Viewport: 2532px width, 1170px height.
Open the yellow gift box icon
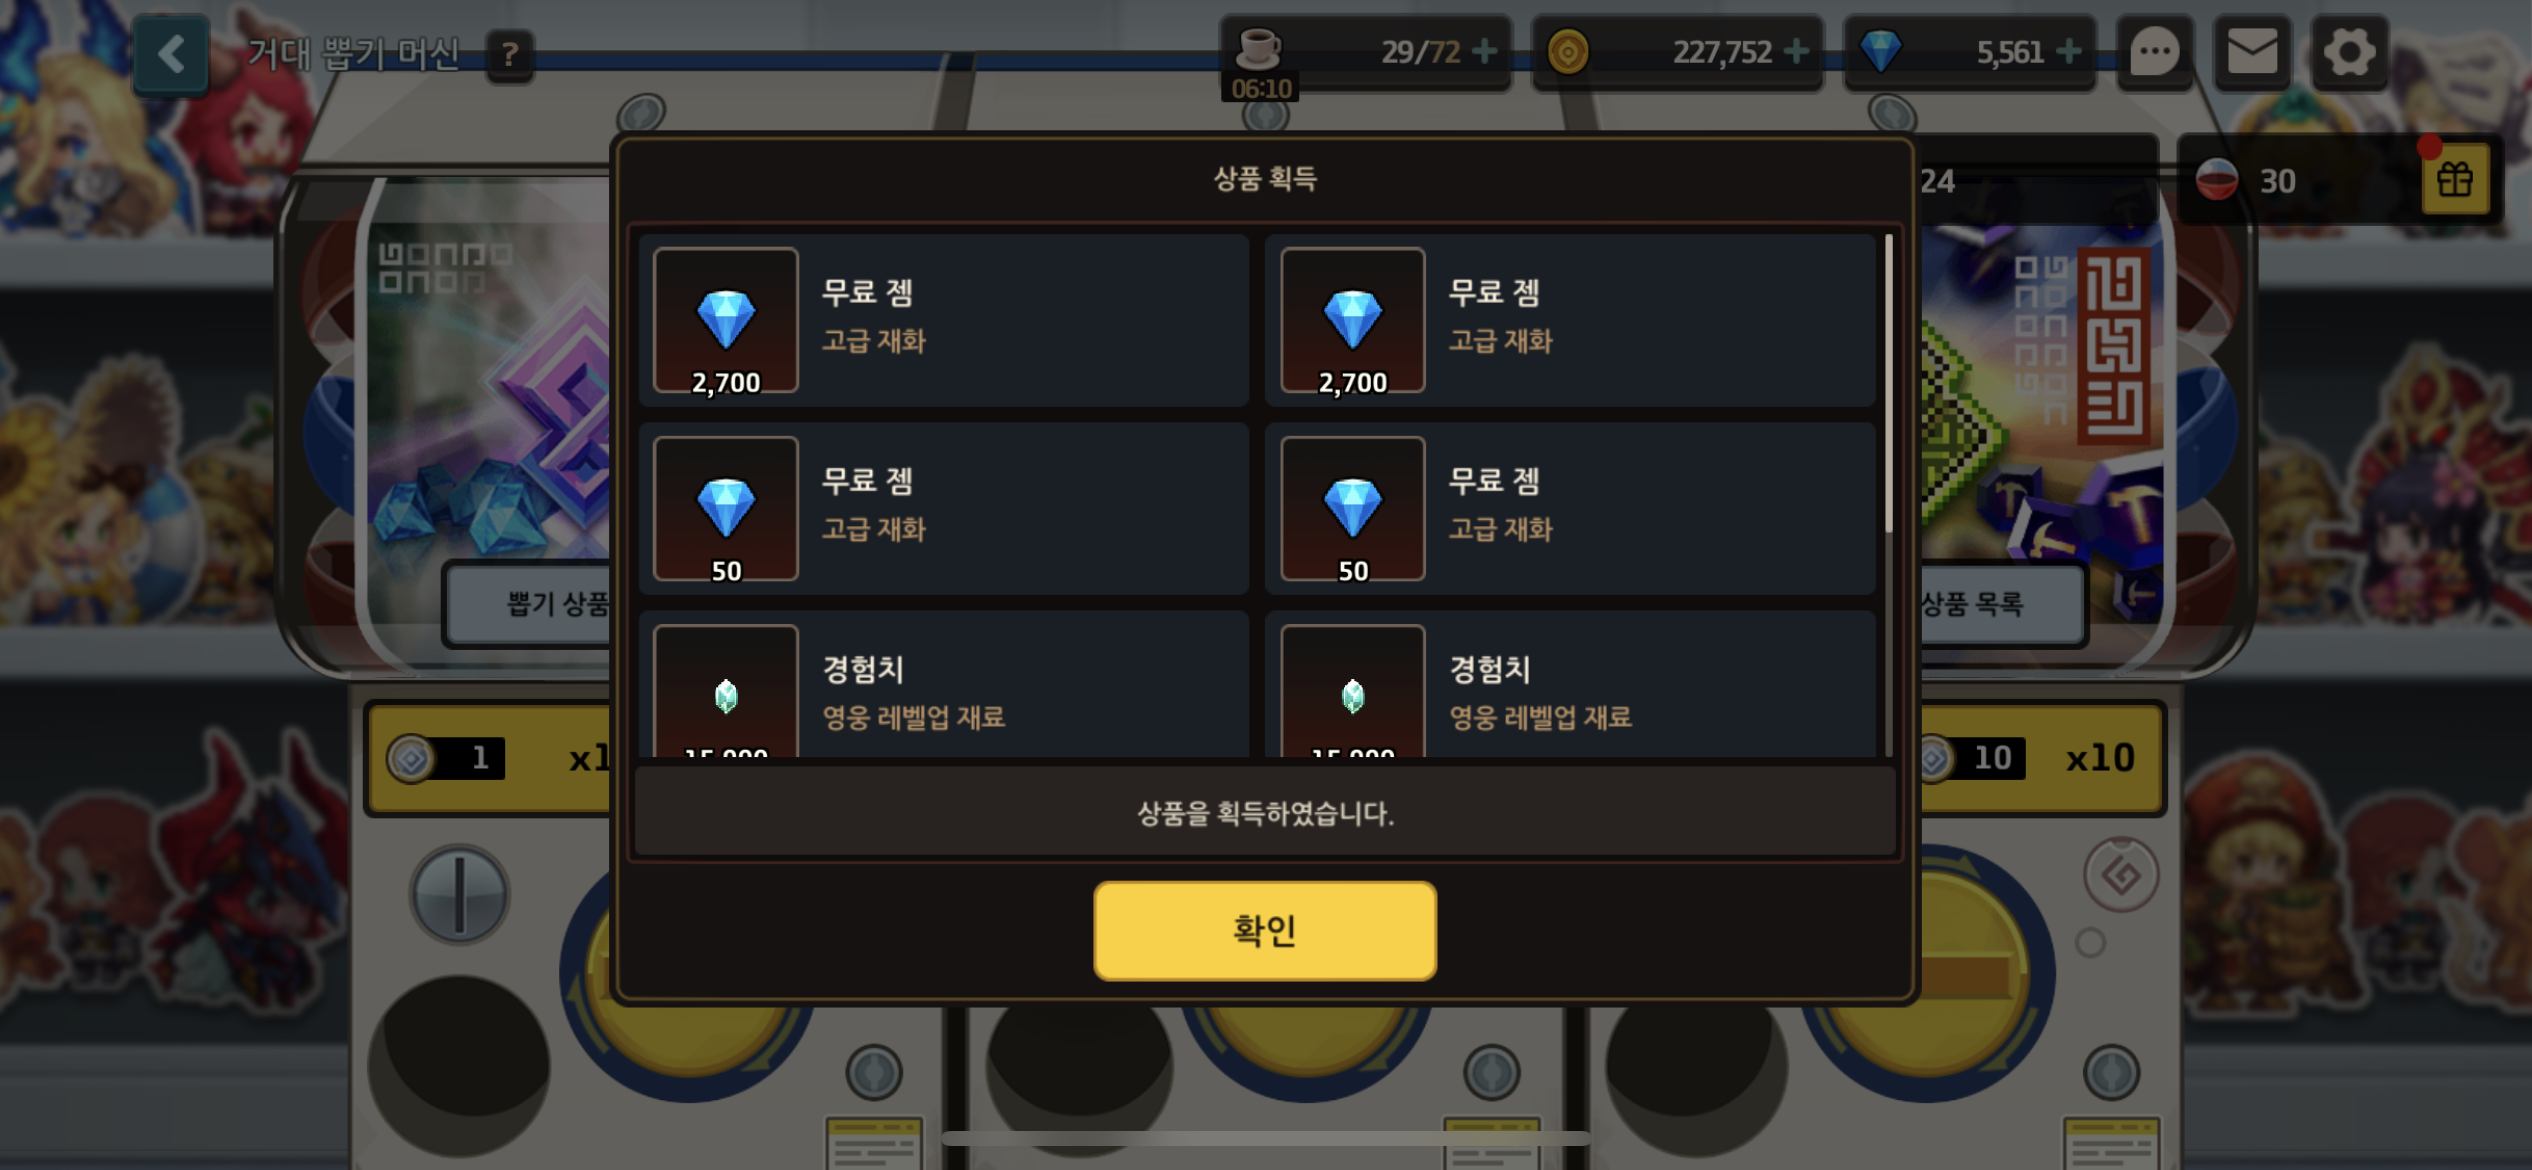point(2455,180)
